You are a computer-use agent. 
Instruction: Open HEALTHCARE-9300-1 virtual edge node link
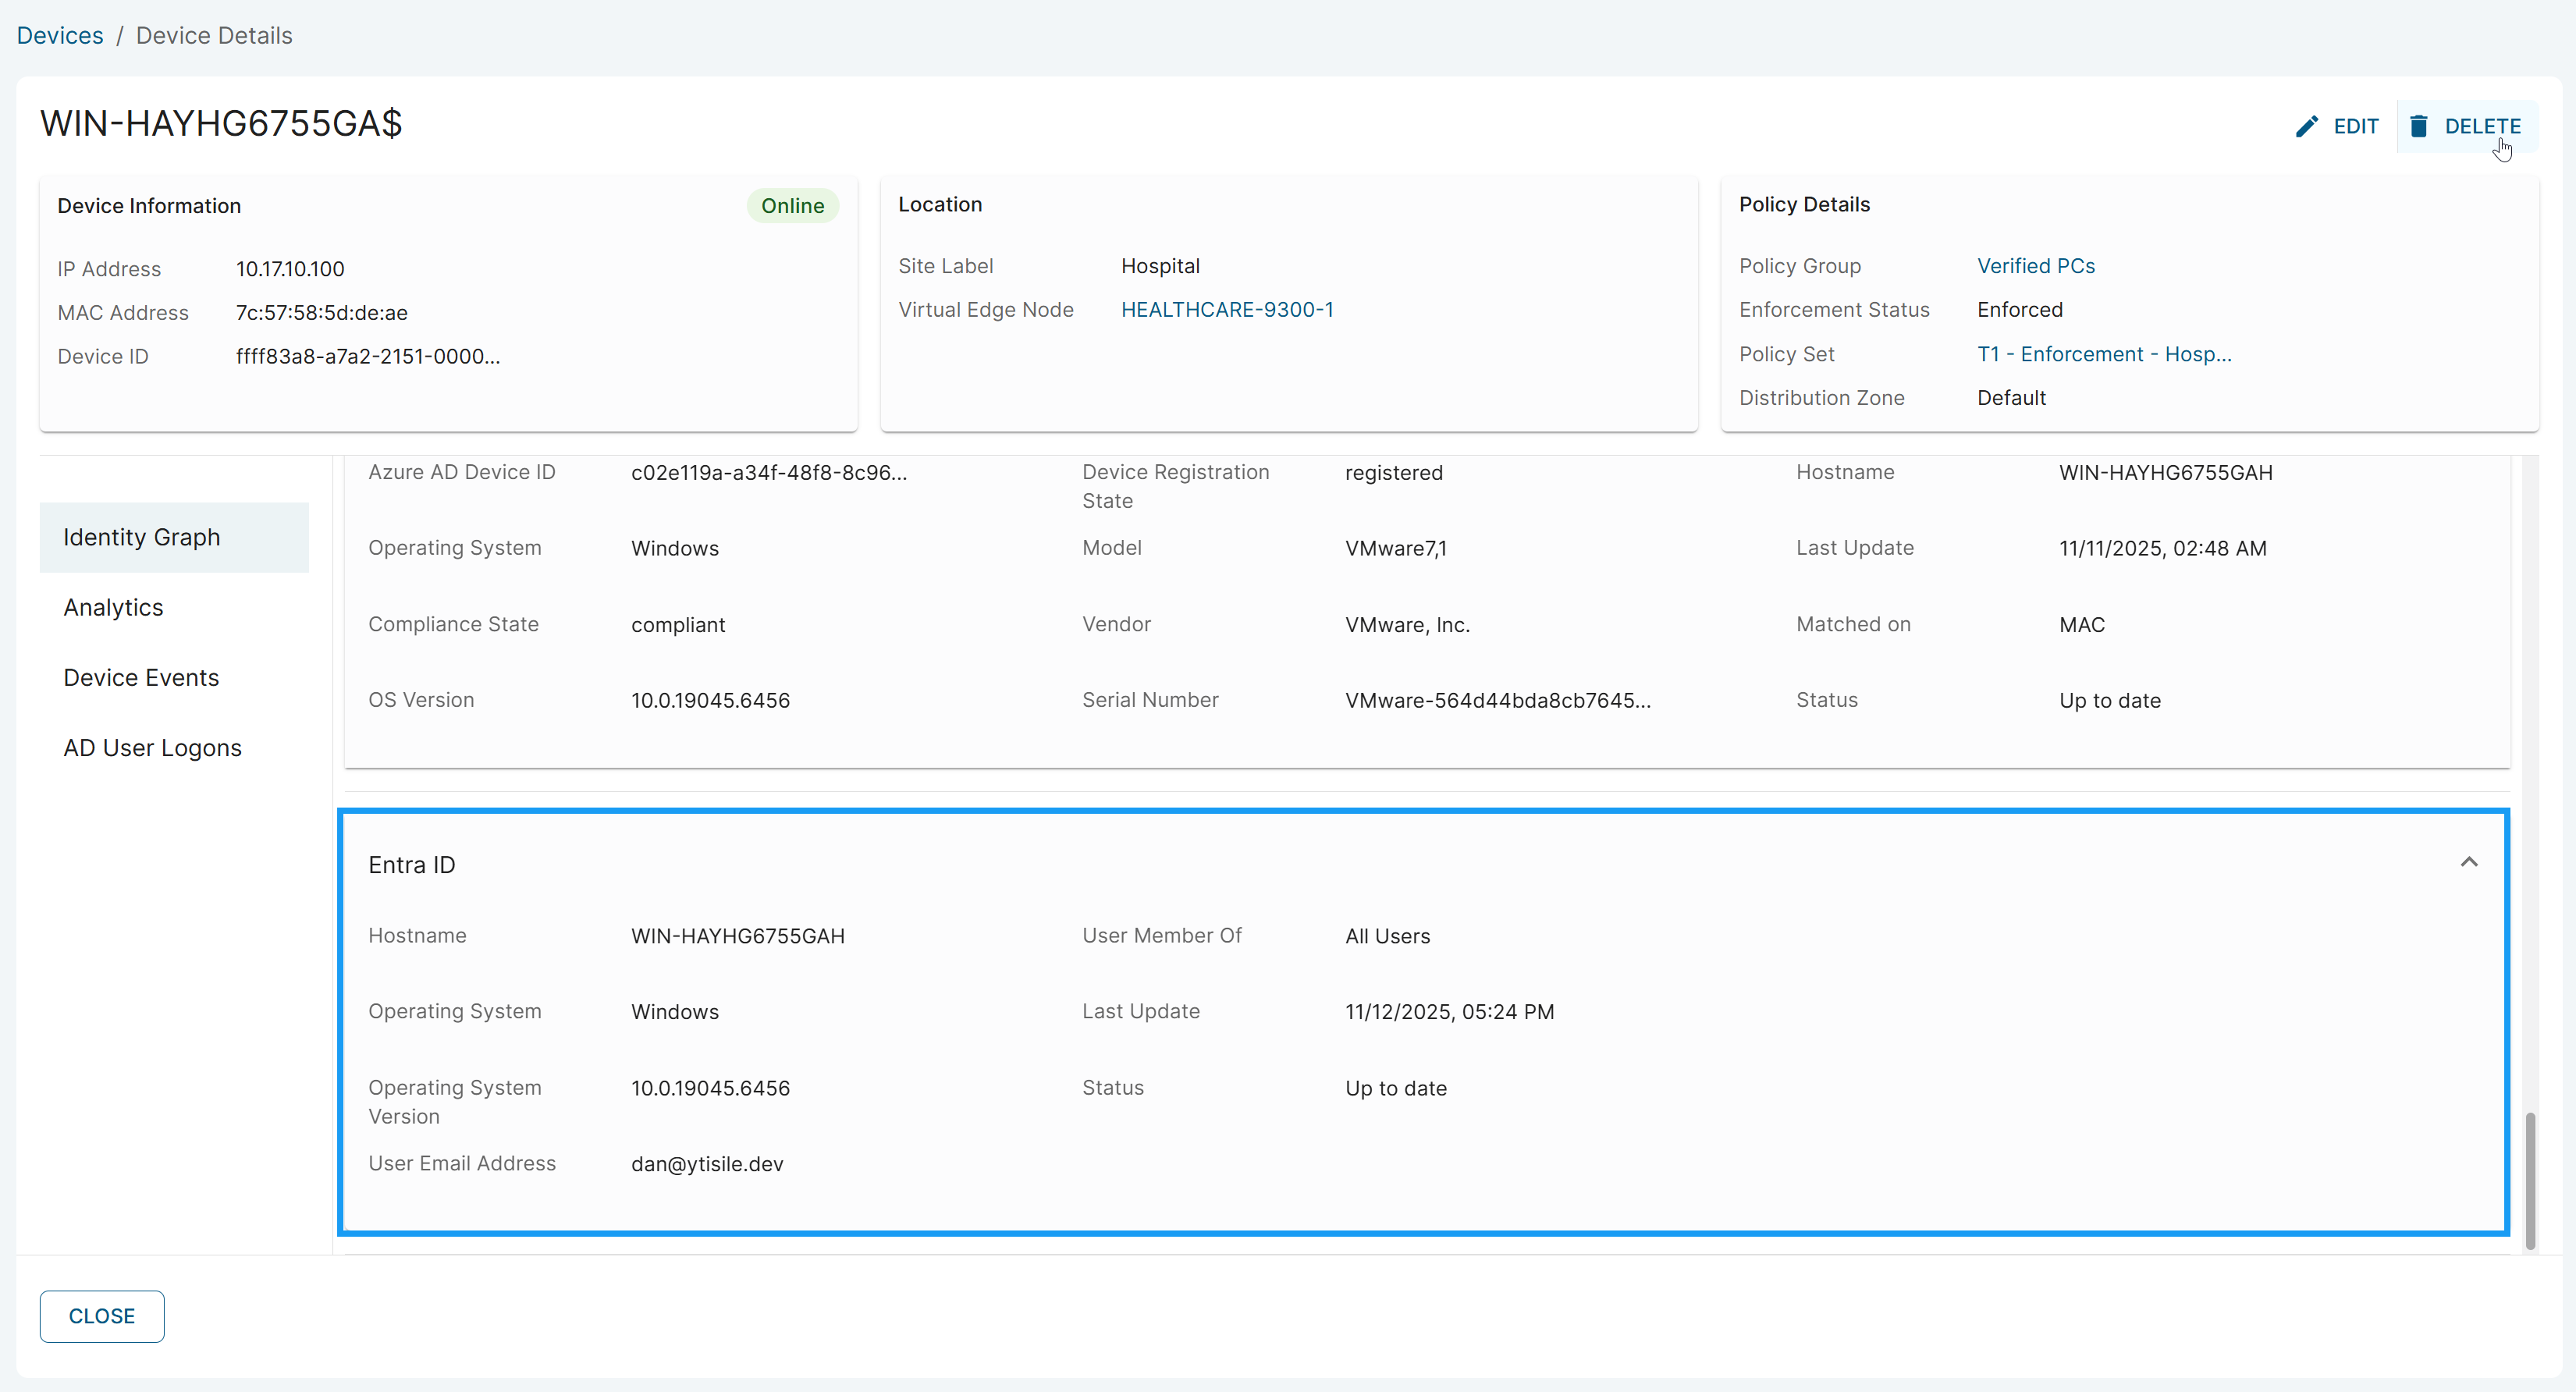(x=1227, y=310)
